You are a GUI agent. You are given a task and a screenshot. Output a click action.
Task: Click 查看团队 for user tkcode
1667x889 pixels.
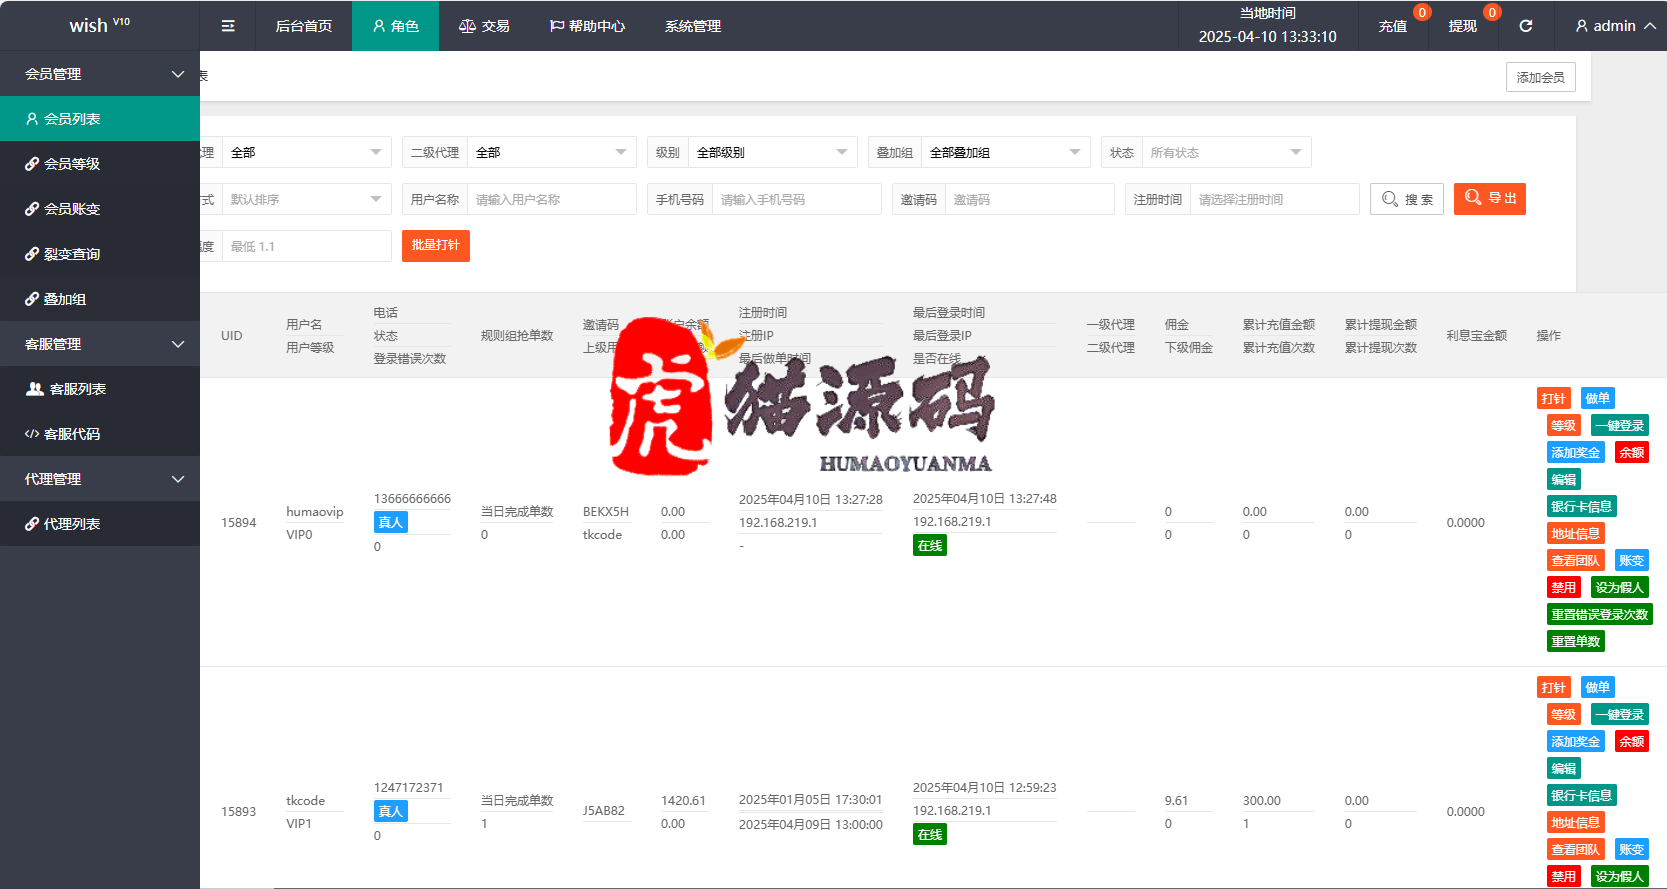1576,849
